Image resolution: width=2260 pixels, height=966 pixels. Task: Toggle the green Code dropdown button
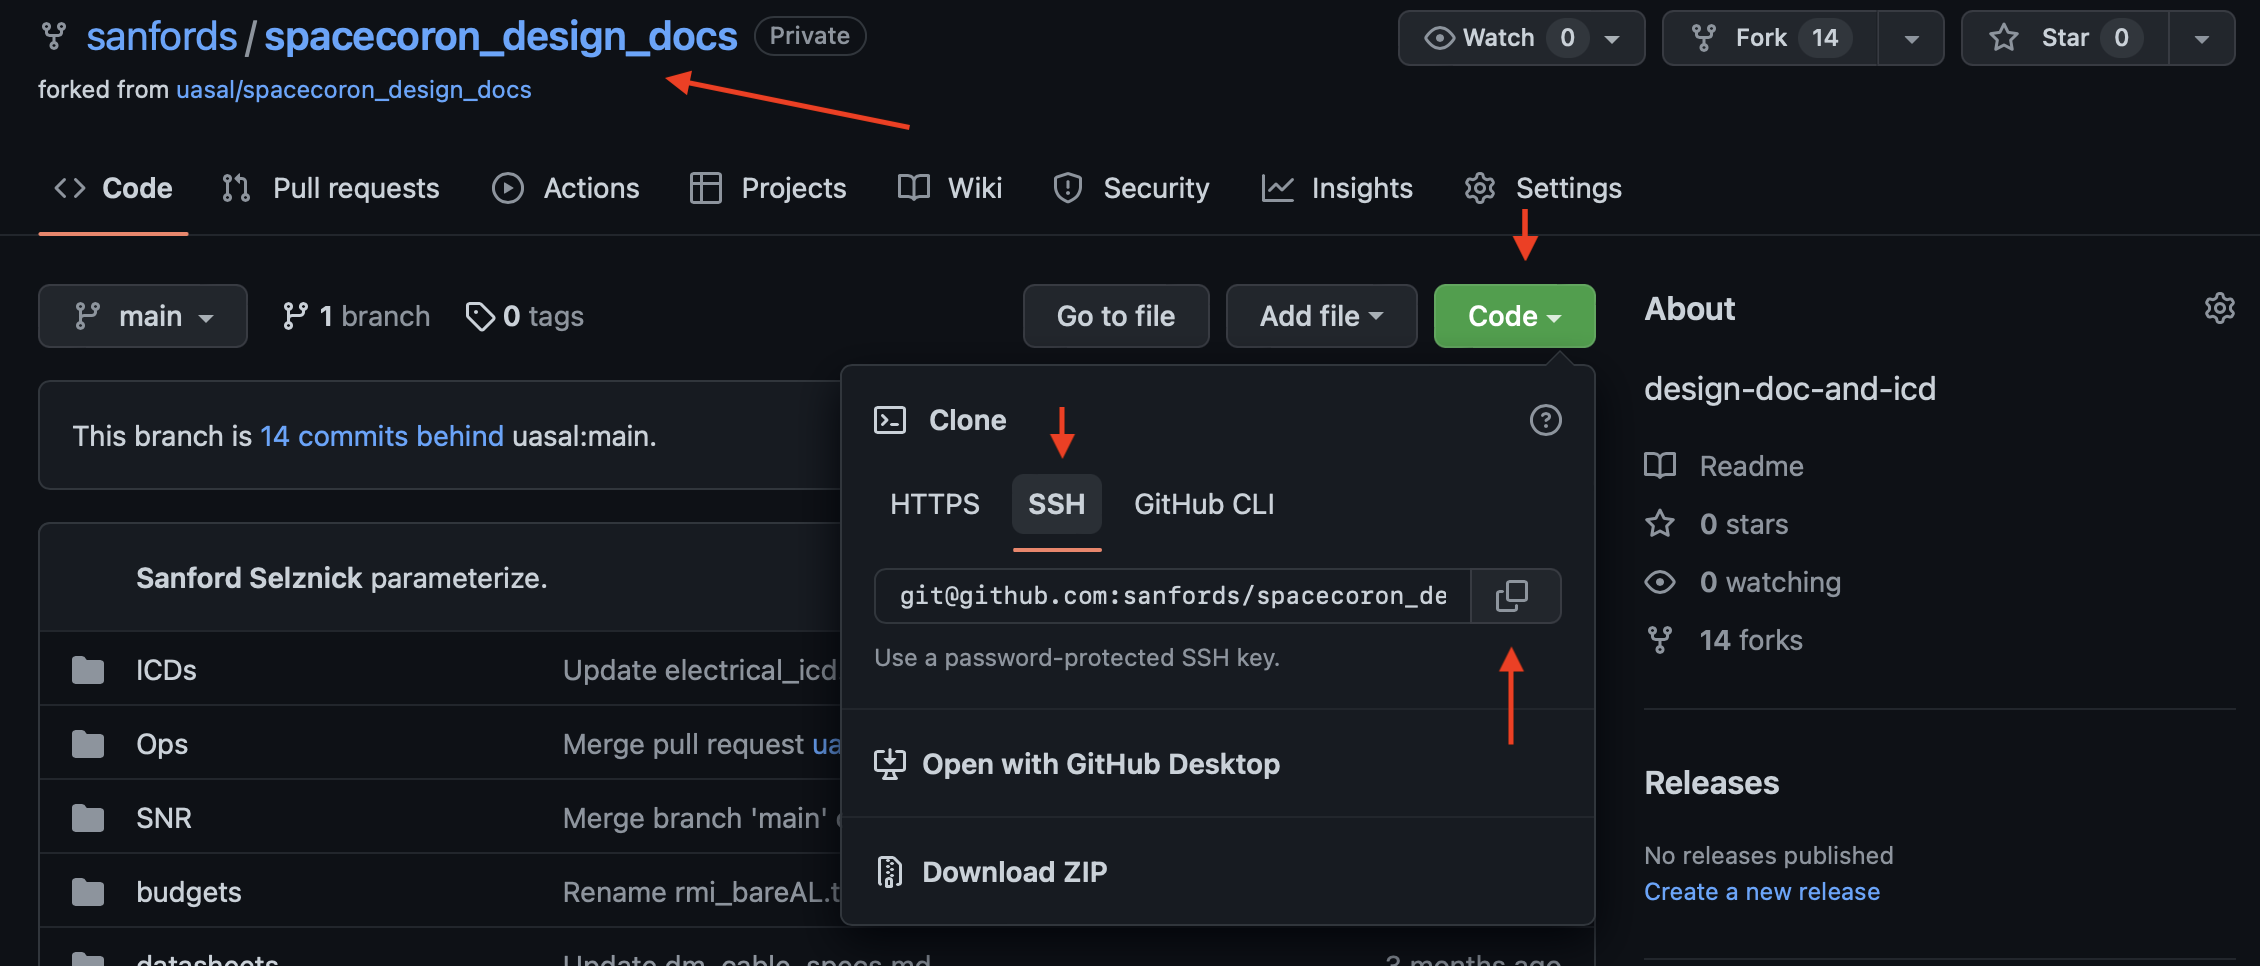(x=1514, y=316)
